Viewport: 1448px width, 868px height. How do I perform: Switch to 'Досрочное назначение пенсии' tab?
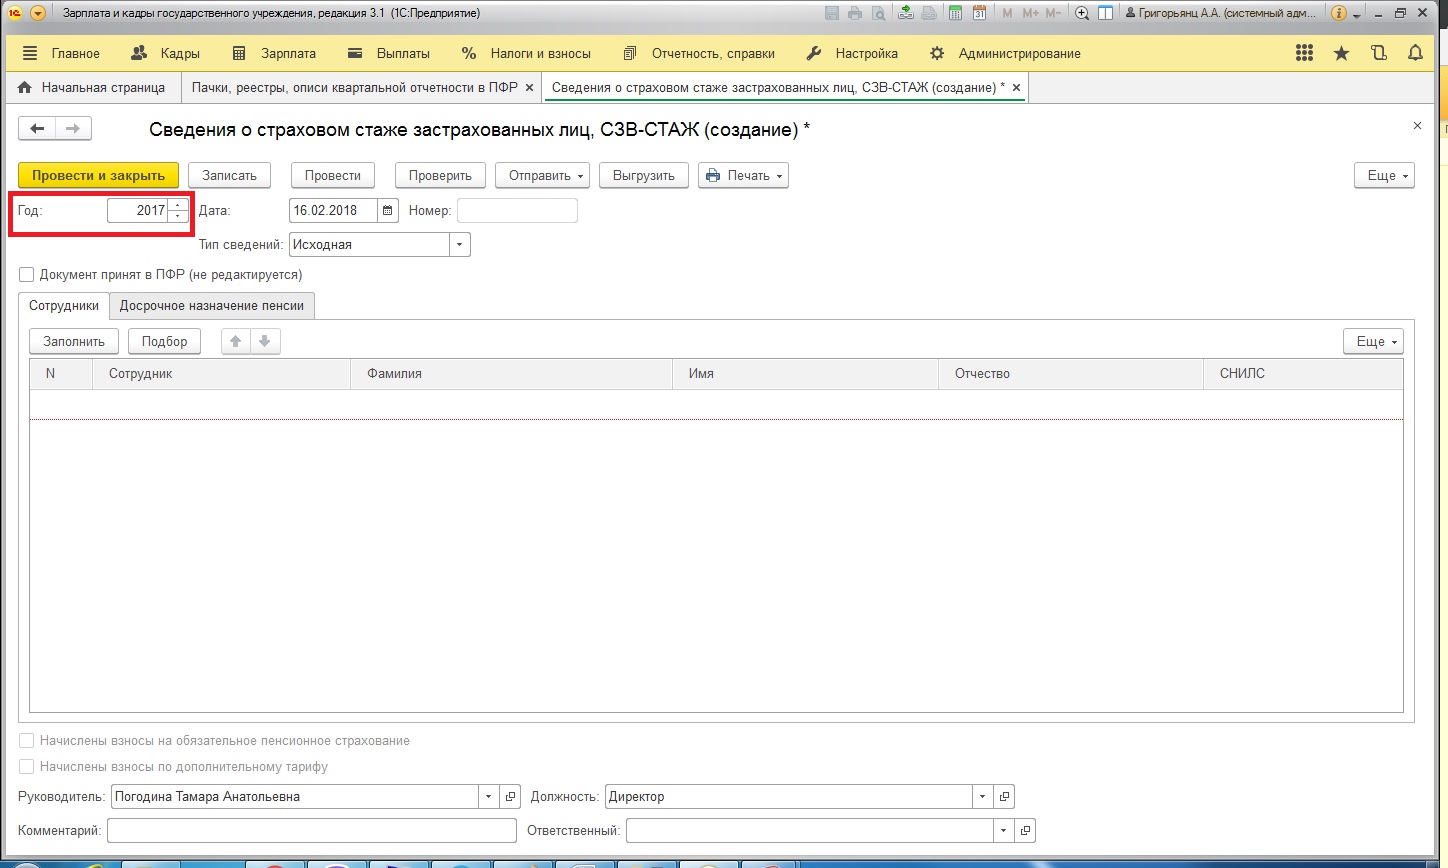212,306
